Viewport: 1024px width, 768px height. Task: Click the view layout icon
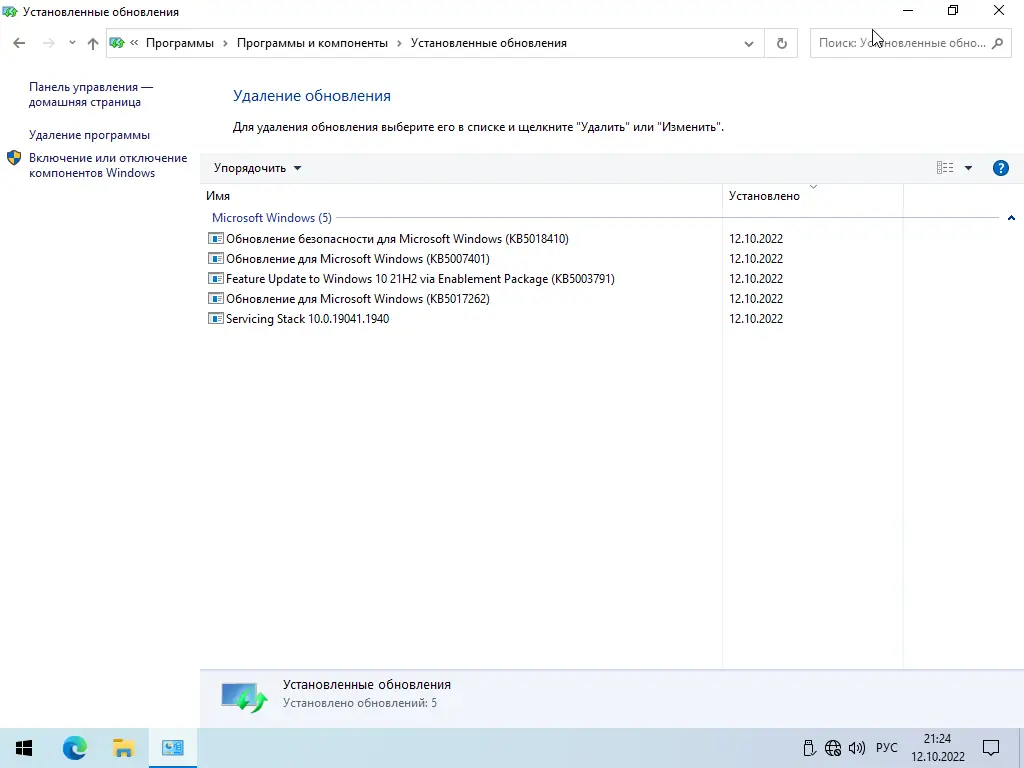click(944, 168)
